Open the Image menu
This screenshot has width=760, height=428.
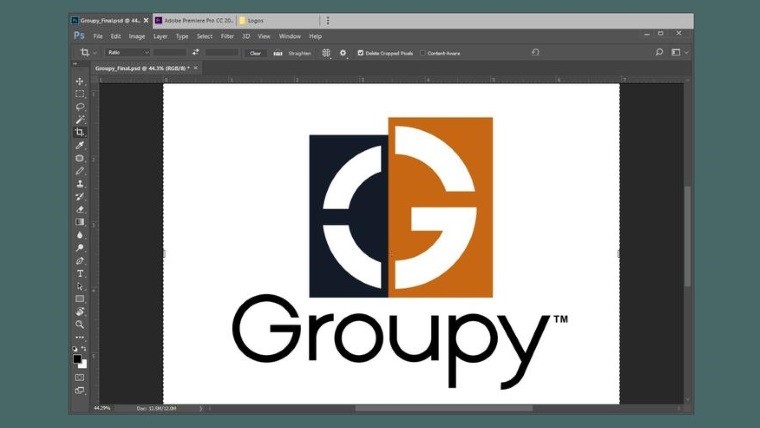(x=137, y=36)
